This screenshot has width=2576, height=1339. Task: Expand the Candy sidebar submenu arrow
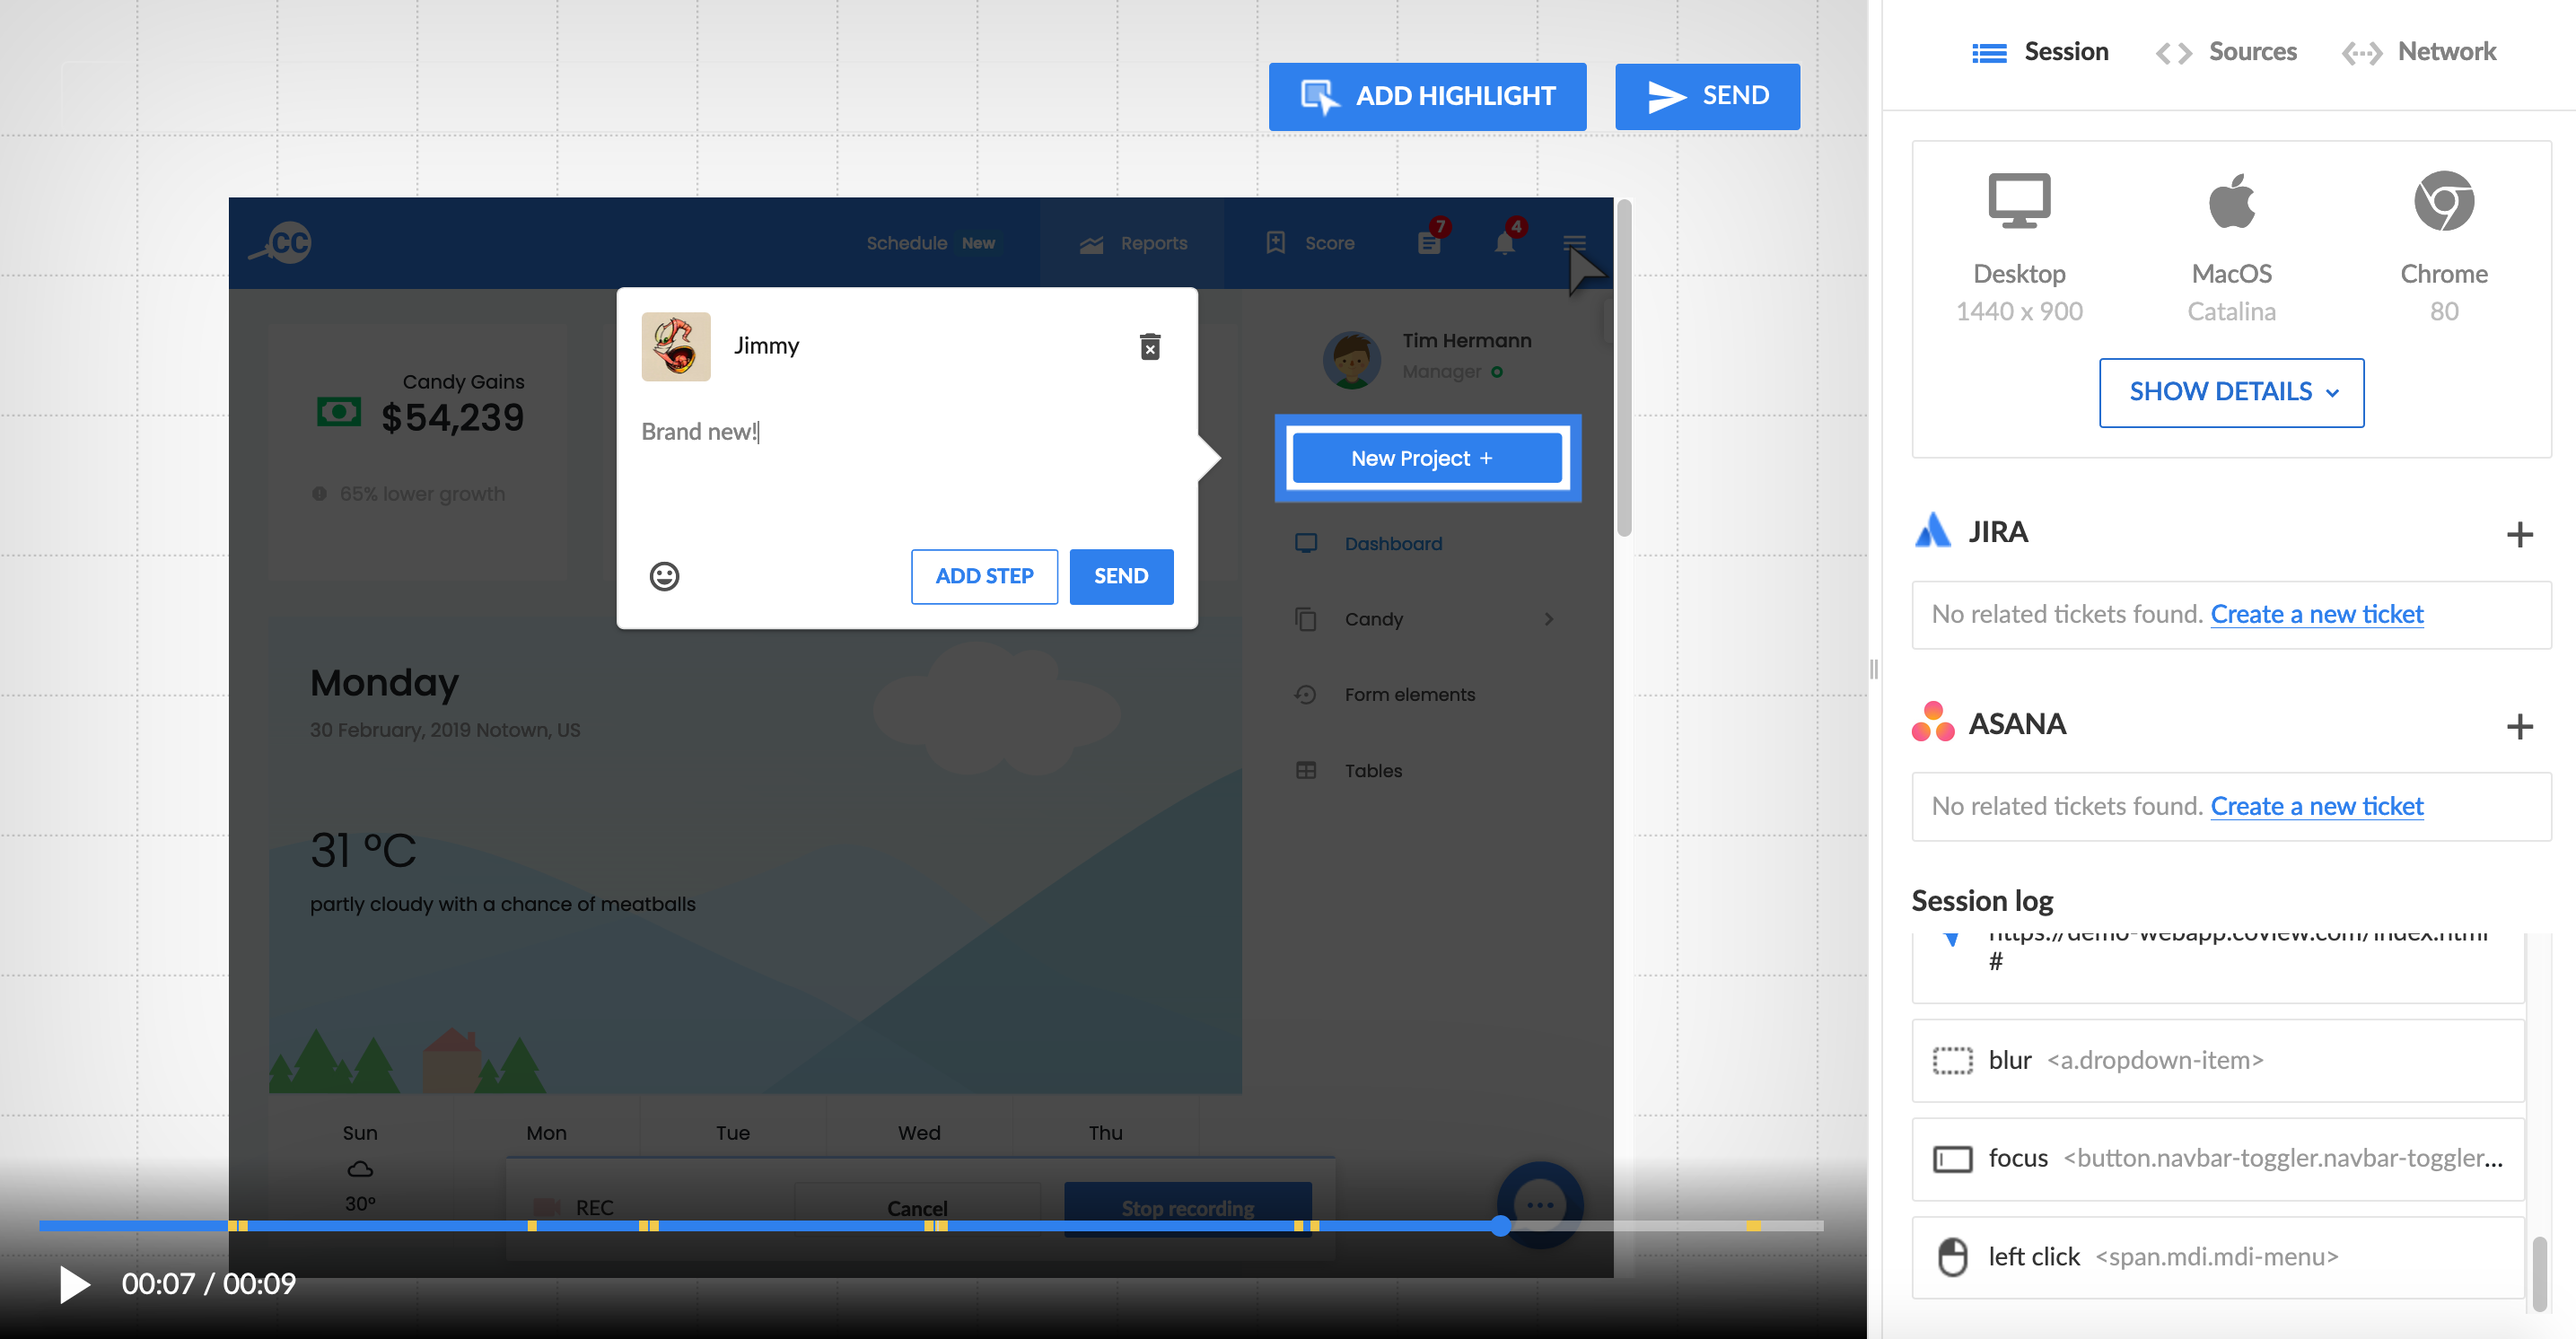point(1548,619)
